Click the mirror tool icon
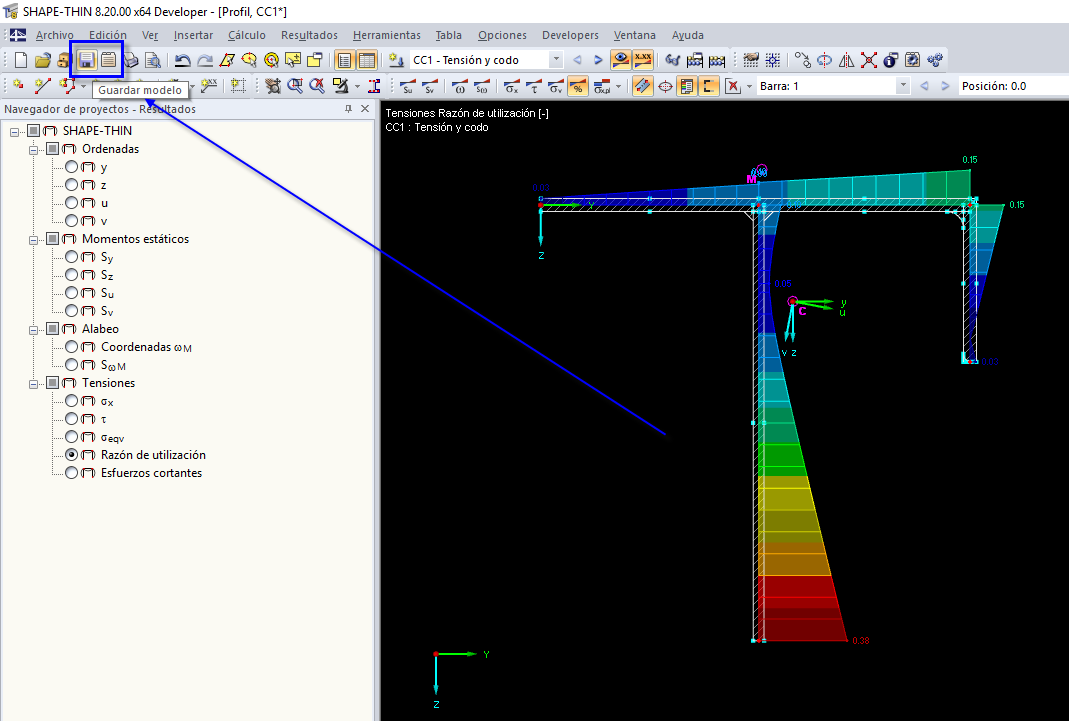This screenshot has height=721, width=1069. point(846,60)
